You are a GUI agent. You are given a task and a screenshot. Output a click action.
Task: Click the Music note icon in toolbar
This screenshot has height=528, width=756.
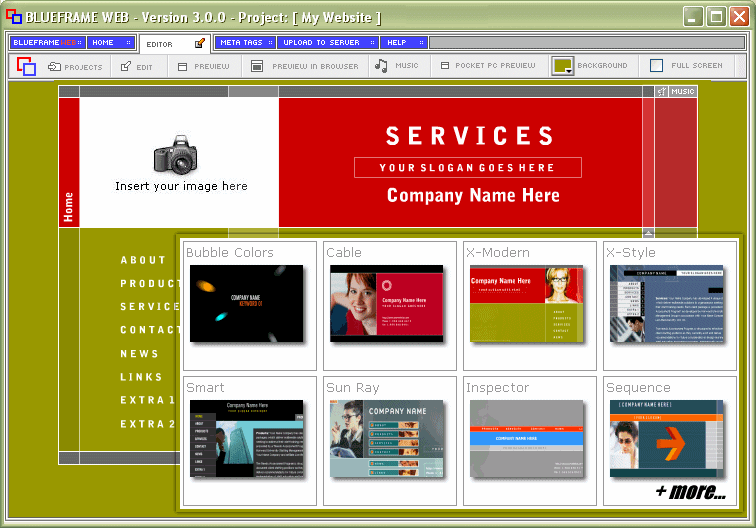(x=381, y=66)
